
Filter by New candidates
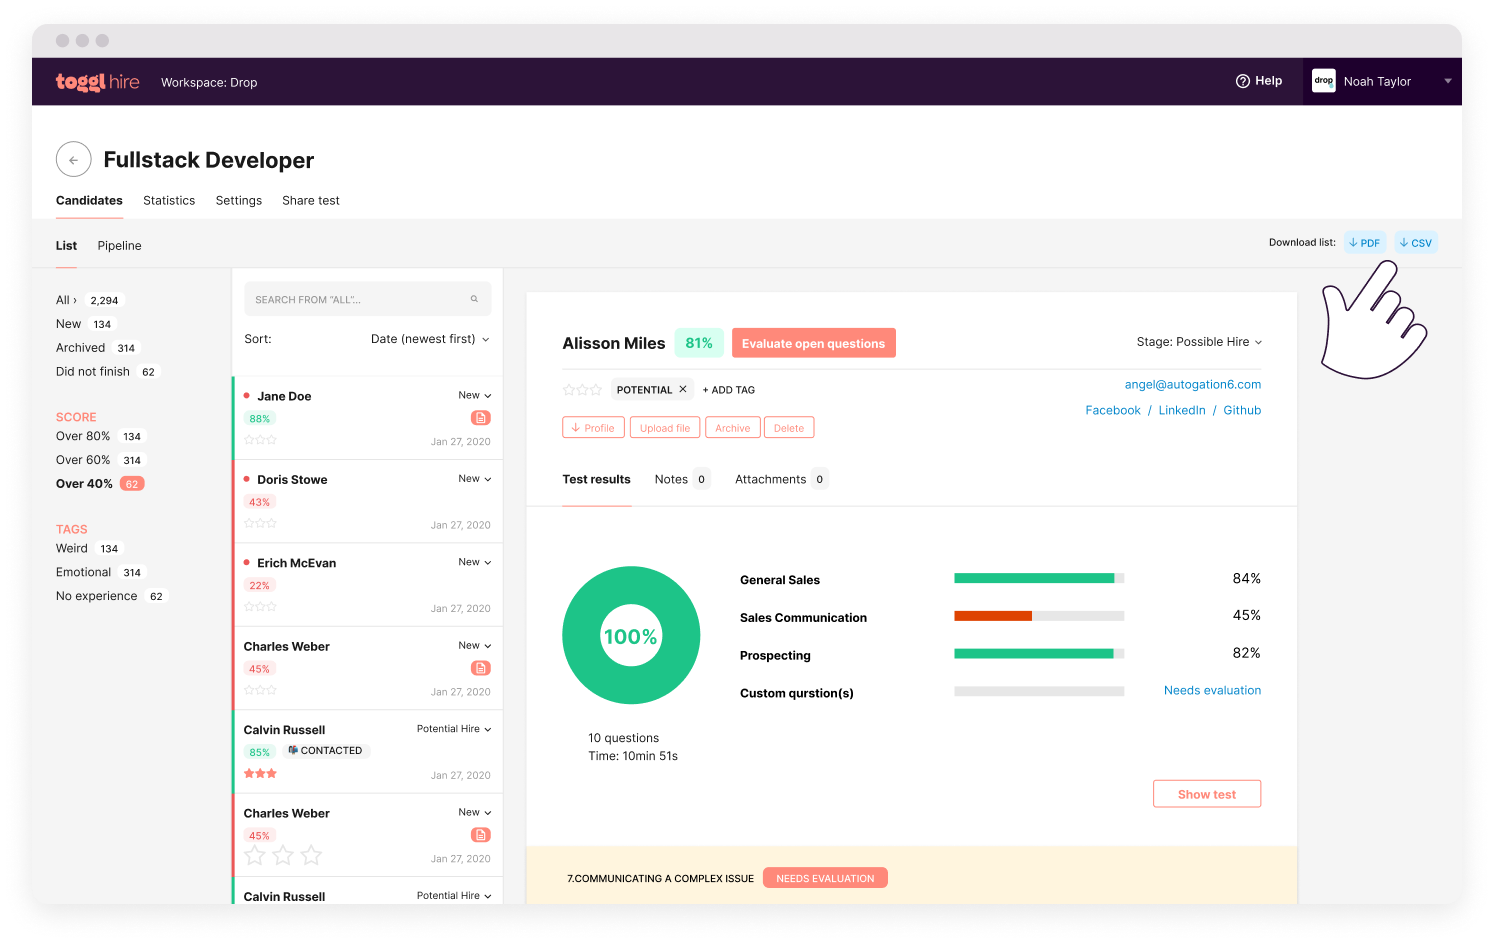pos(86,324)
